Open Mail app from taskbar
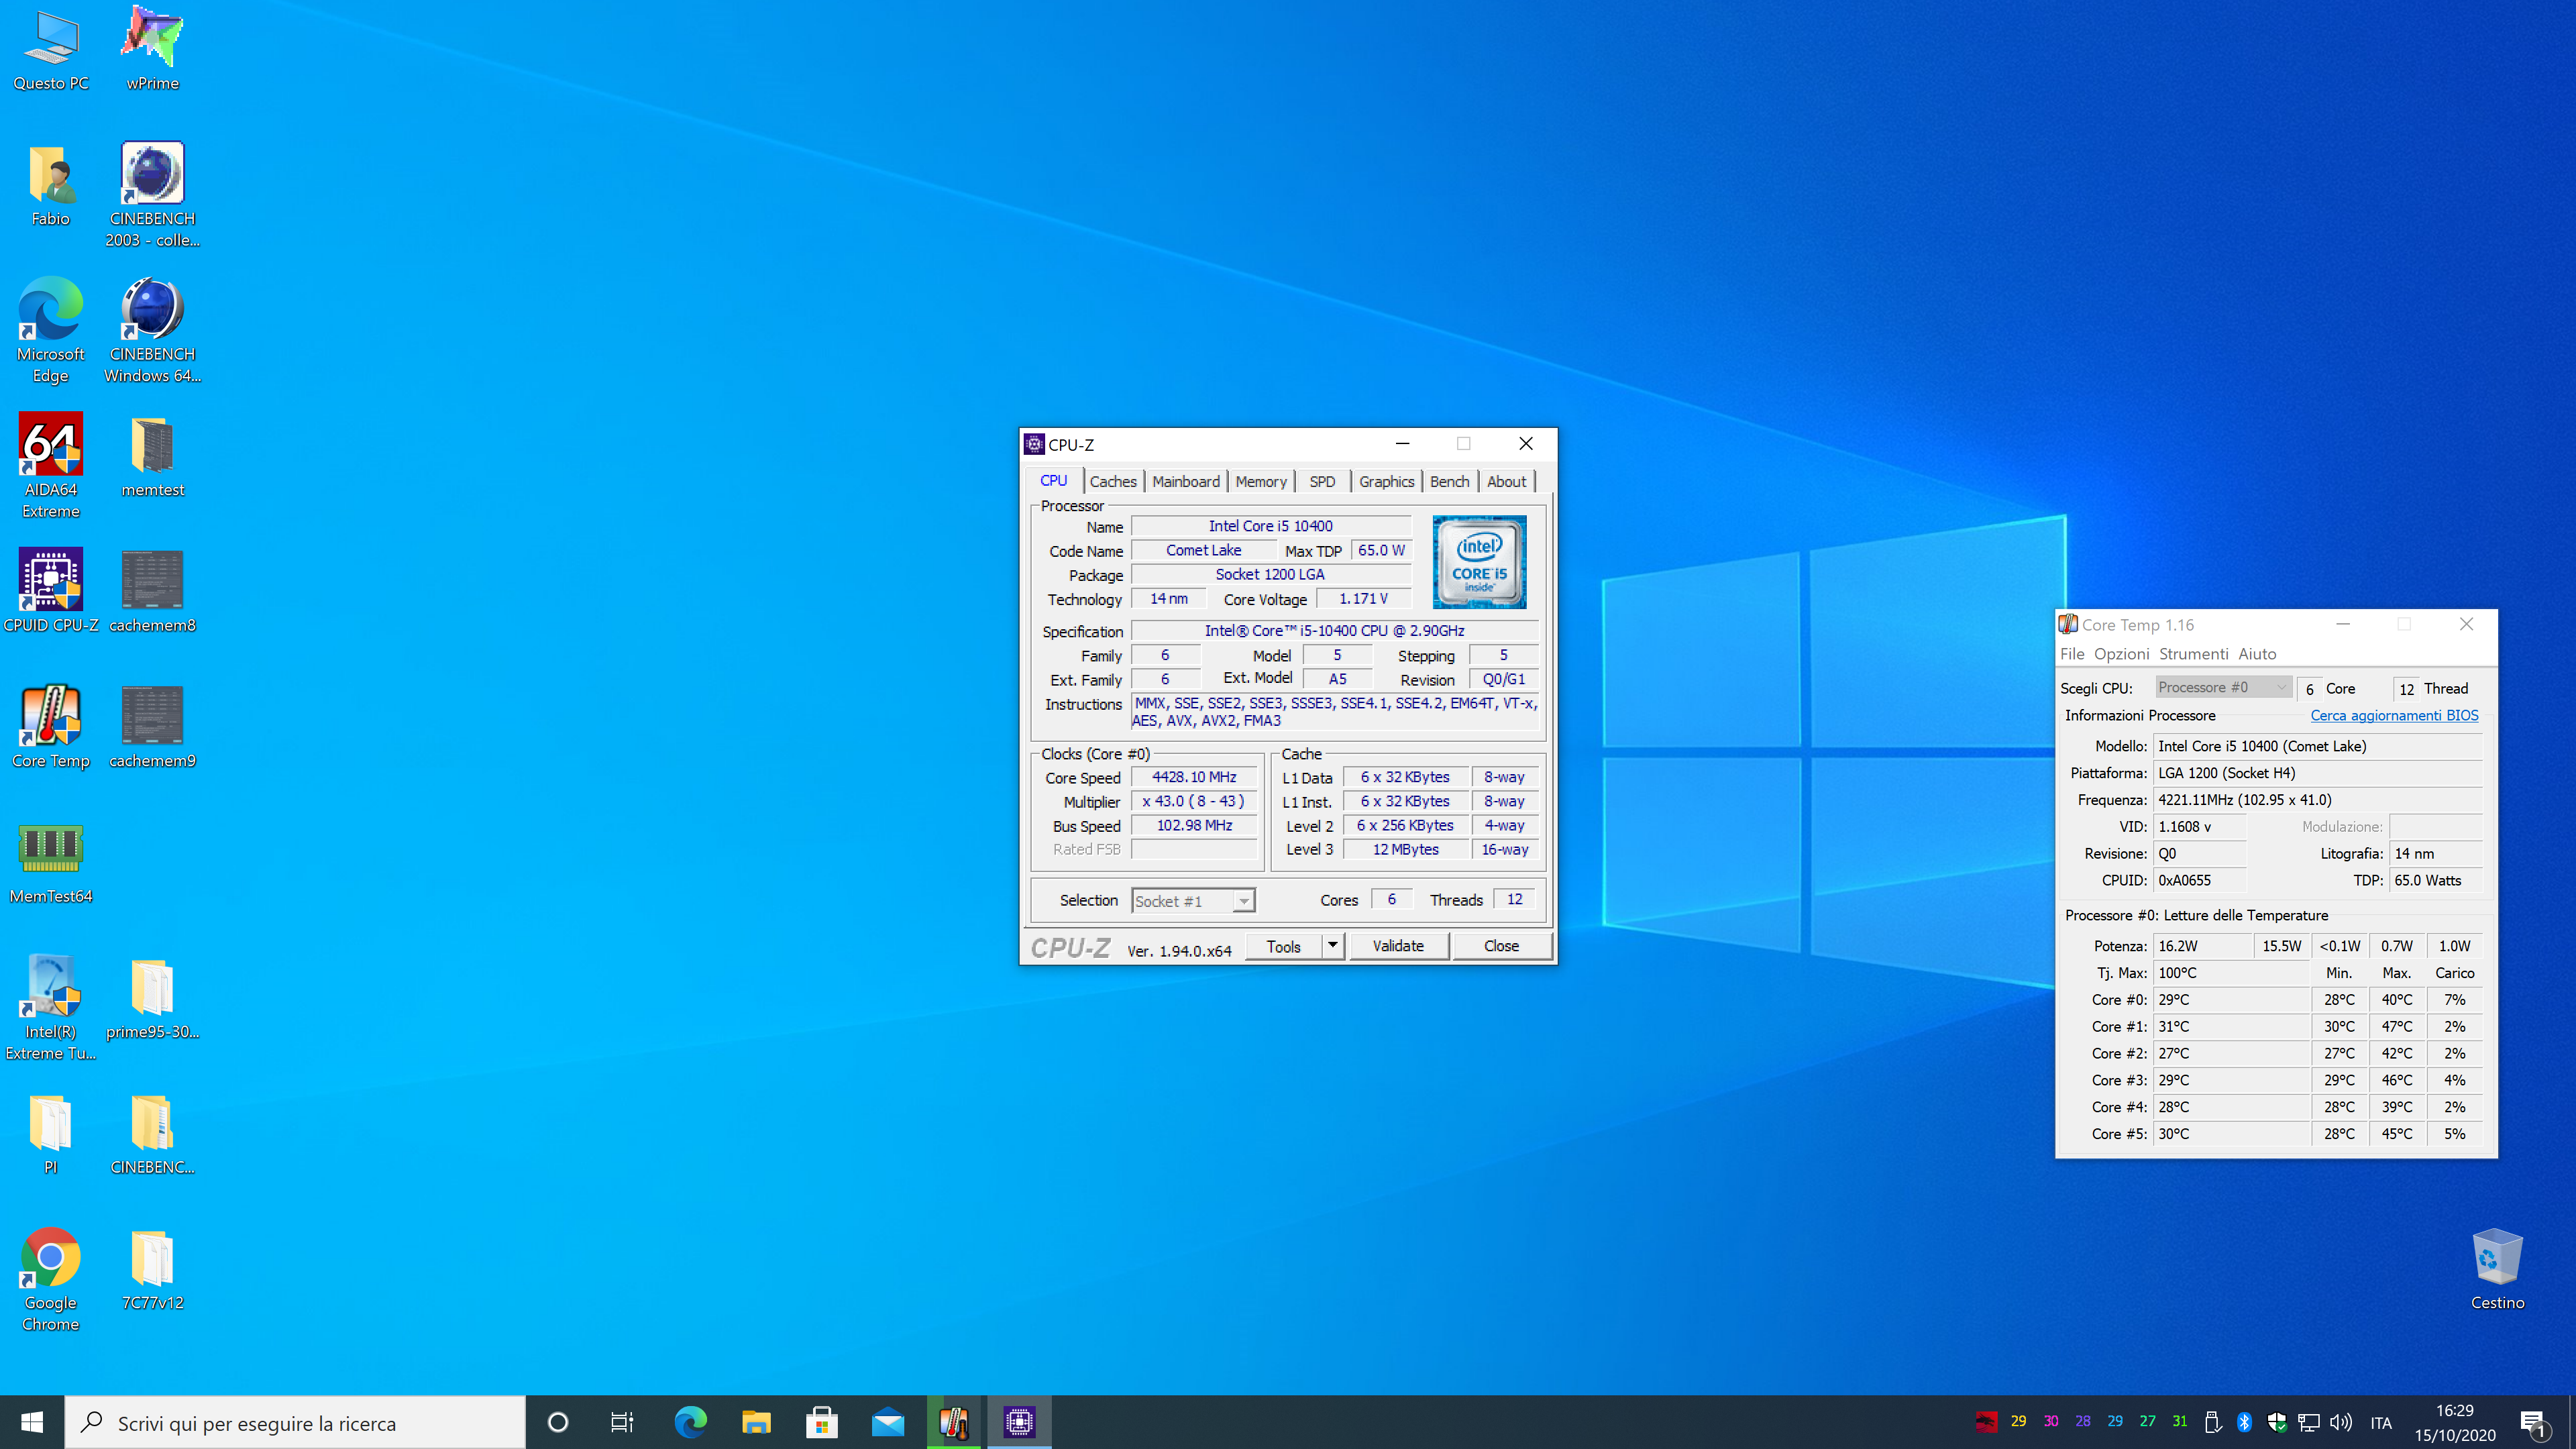Screen dimensions: 2576x1449 click(888, 1422)
